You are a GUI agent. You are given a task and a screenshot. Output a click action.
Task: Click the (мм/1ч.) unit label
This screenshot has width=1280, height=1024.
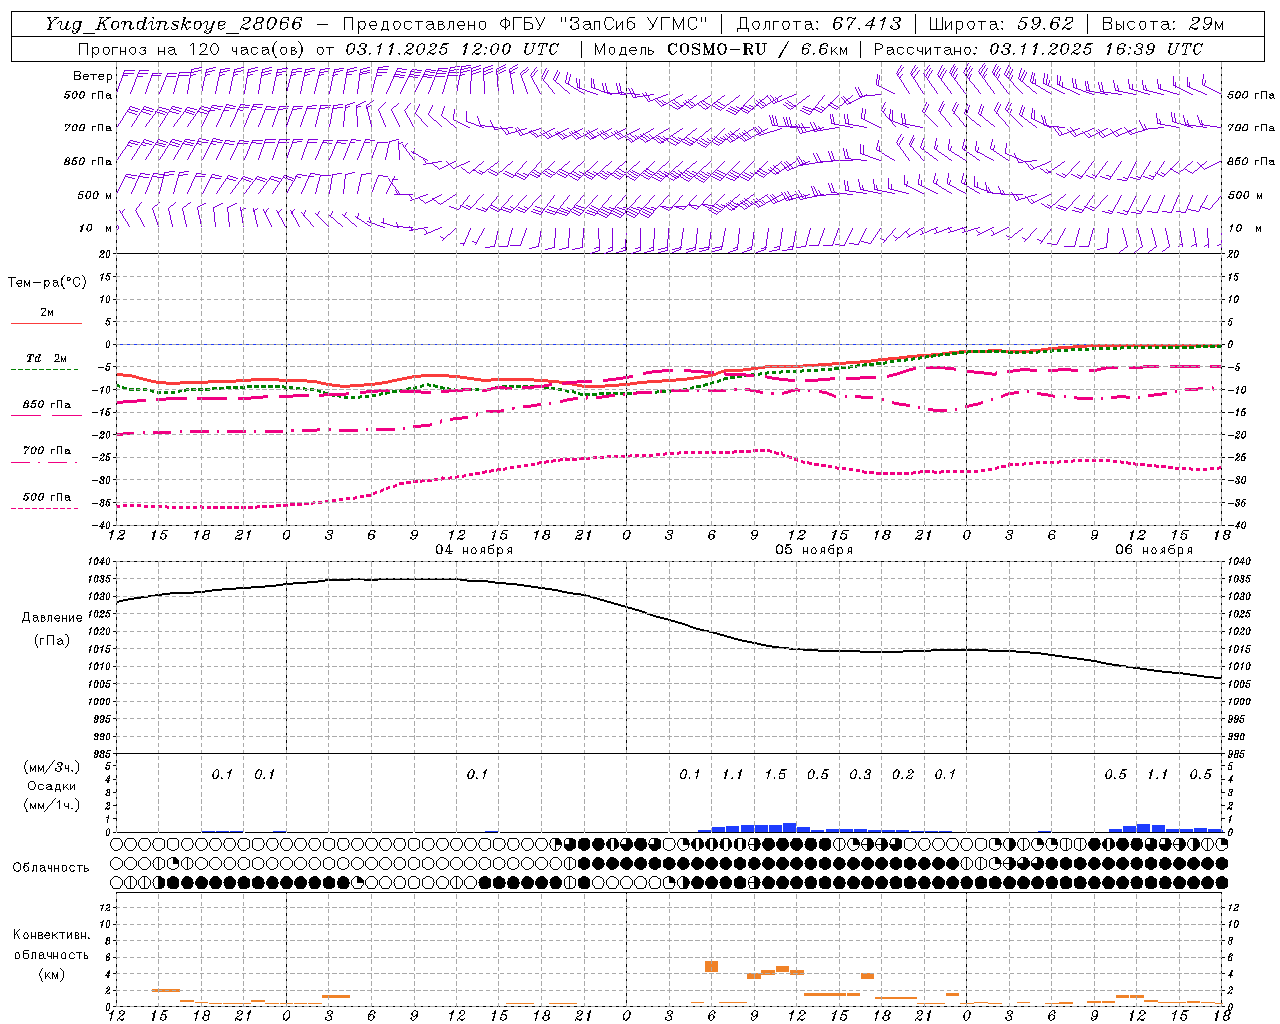click(52, 805)
